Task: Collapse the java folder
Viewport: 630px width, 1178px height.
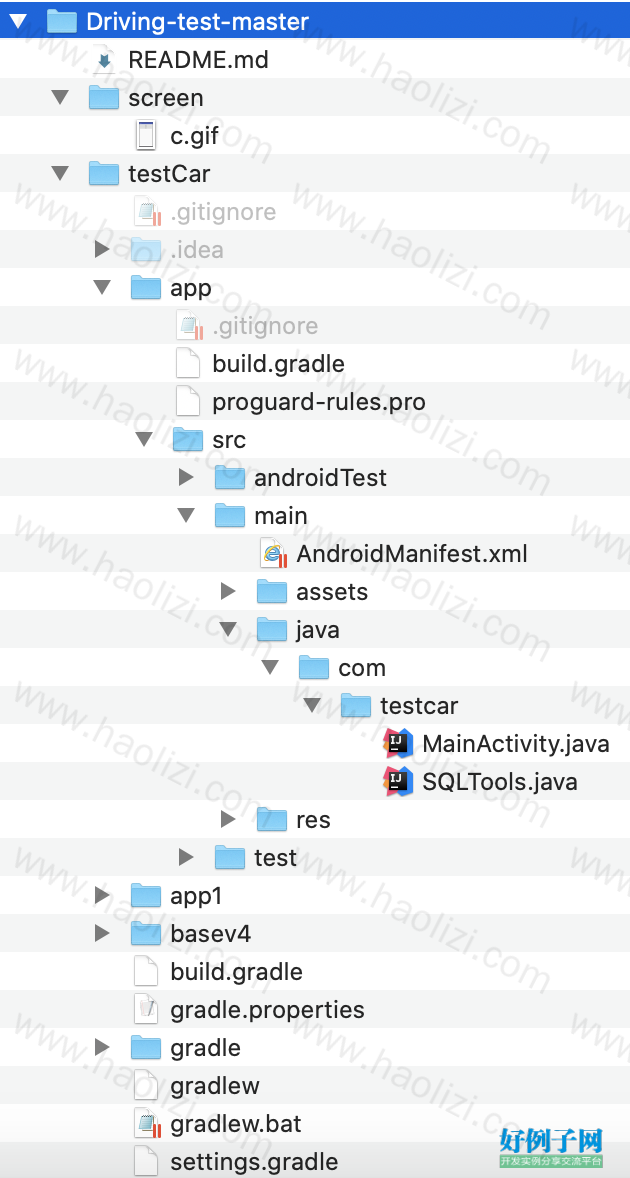Action: click(x=228, y=630)
